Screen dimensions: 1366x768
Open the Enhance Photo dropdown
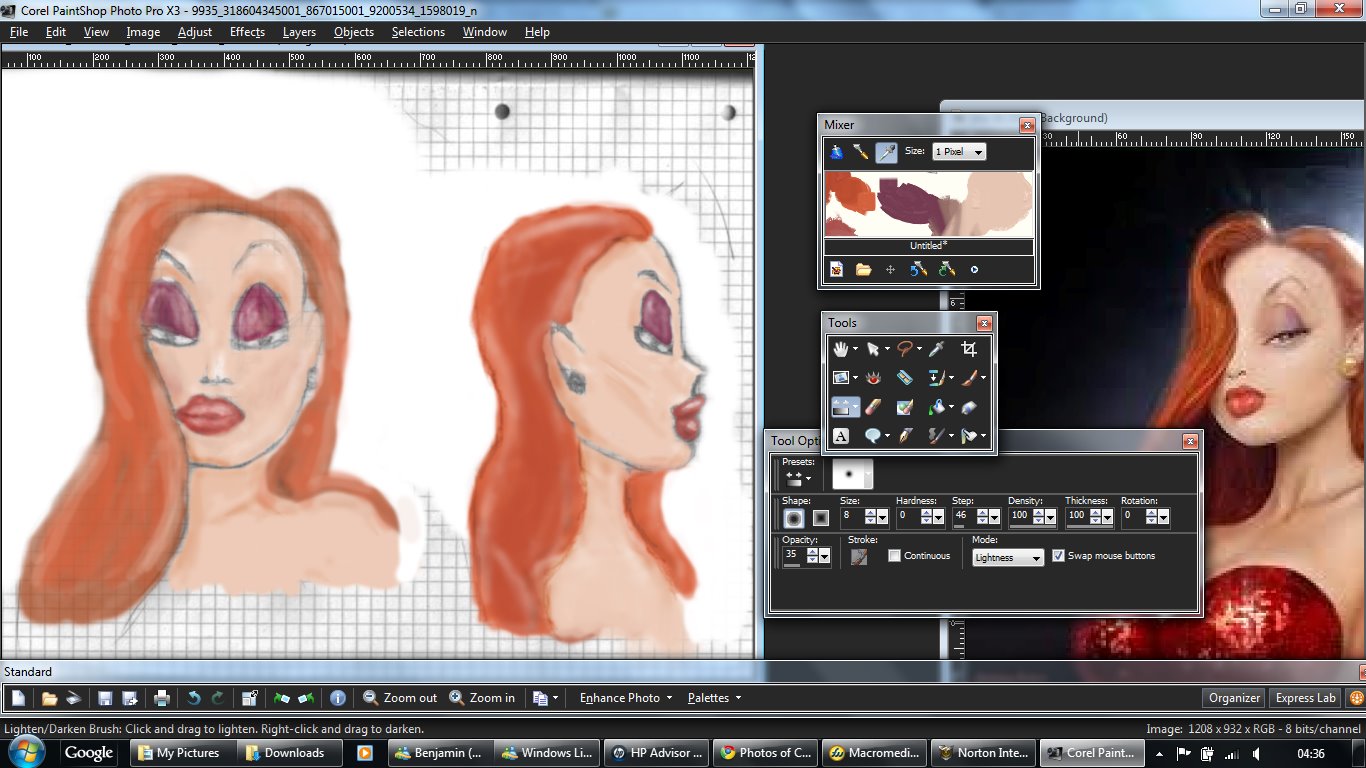click(x=626, y=698)
